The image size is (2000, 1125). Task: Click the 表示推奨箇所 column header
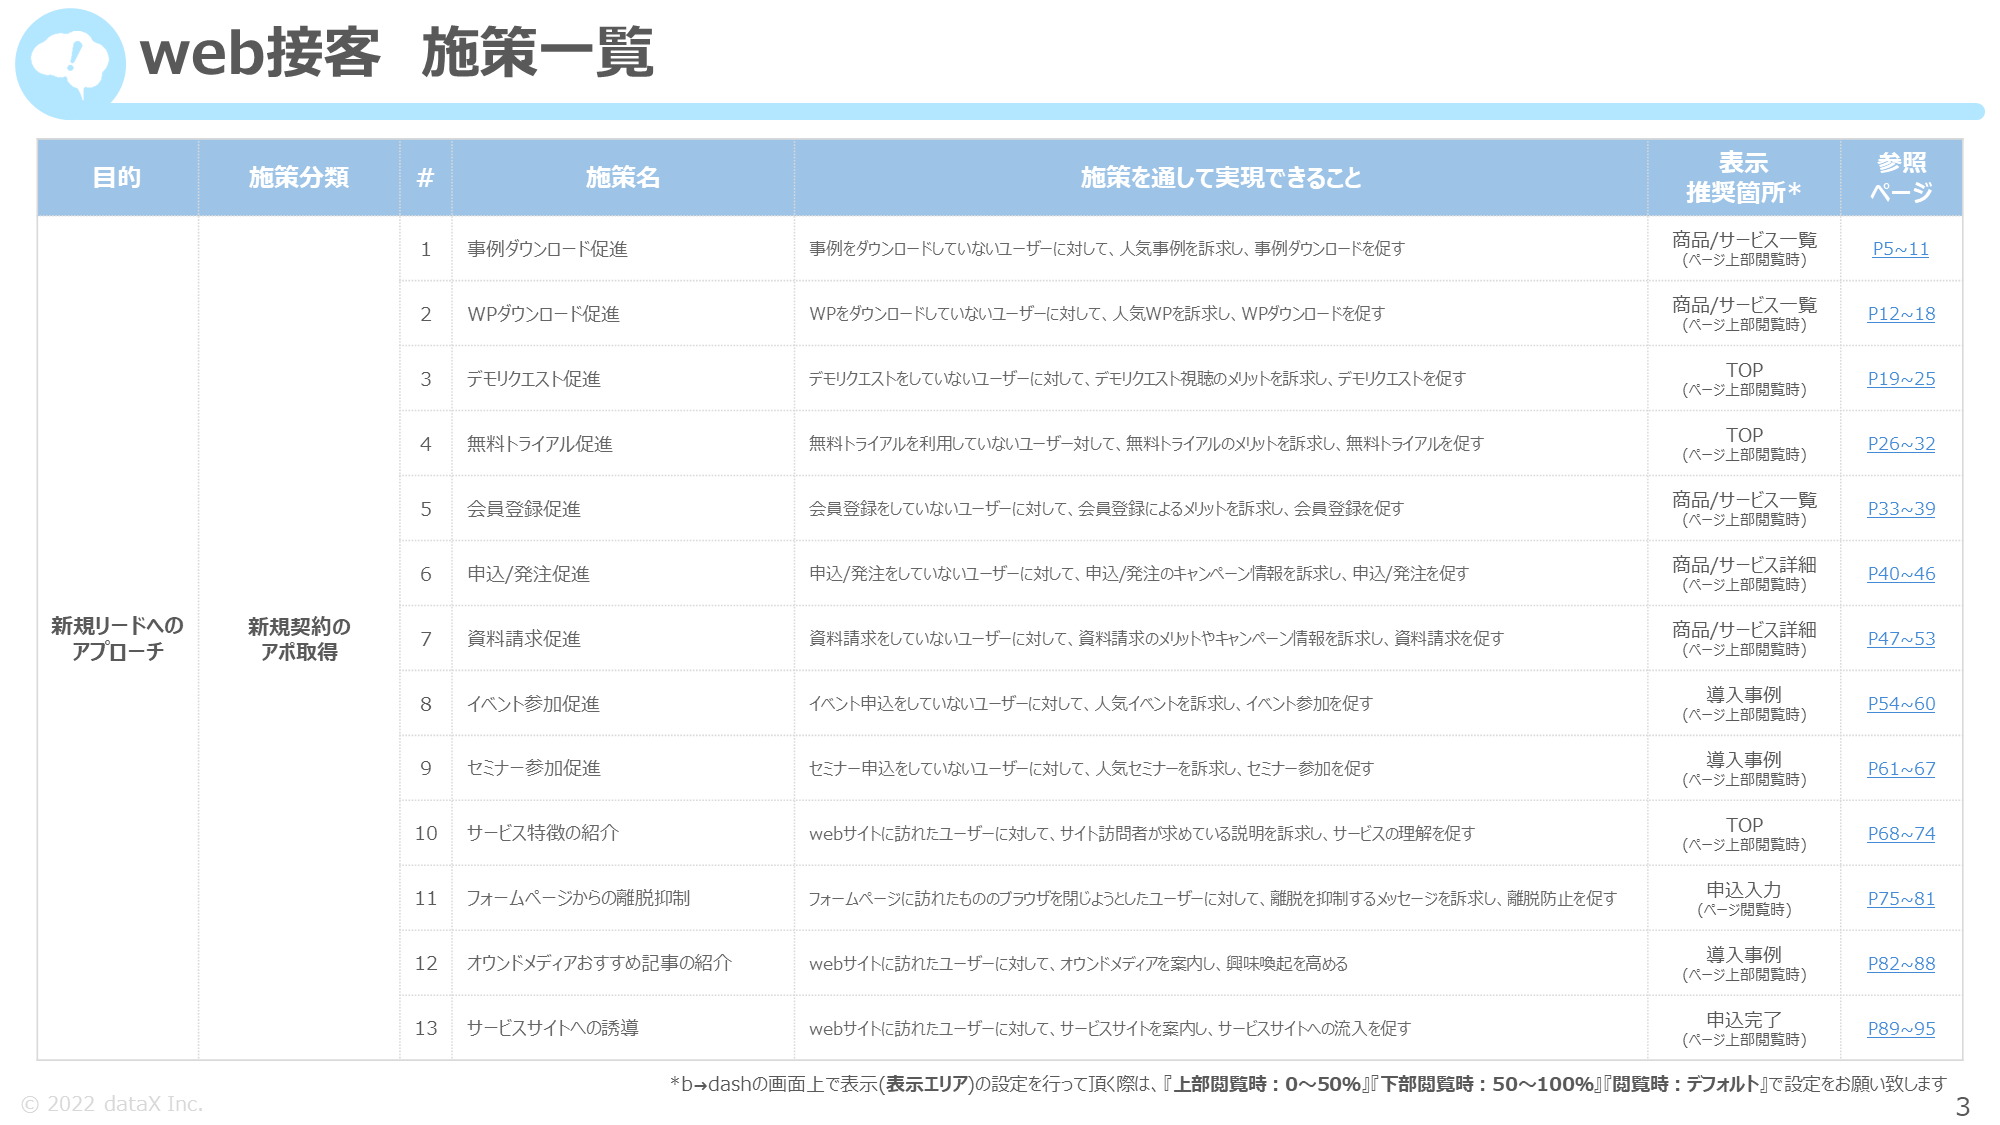click(x=1744, y=177)
